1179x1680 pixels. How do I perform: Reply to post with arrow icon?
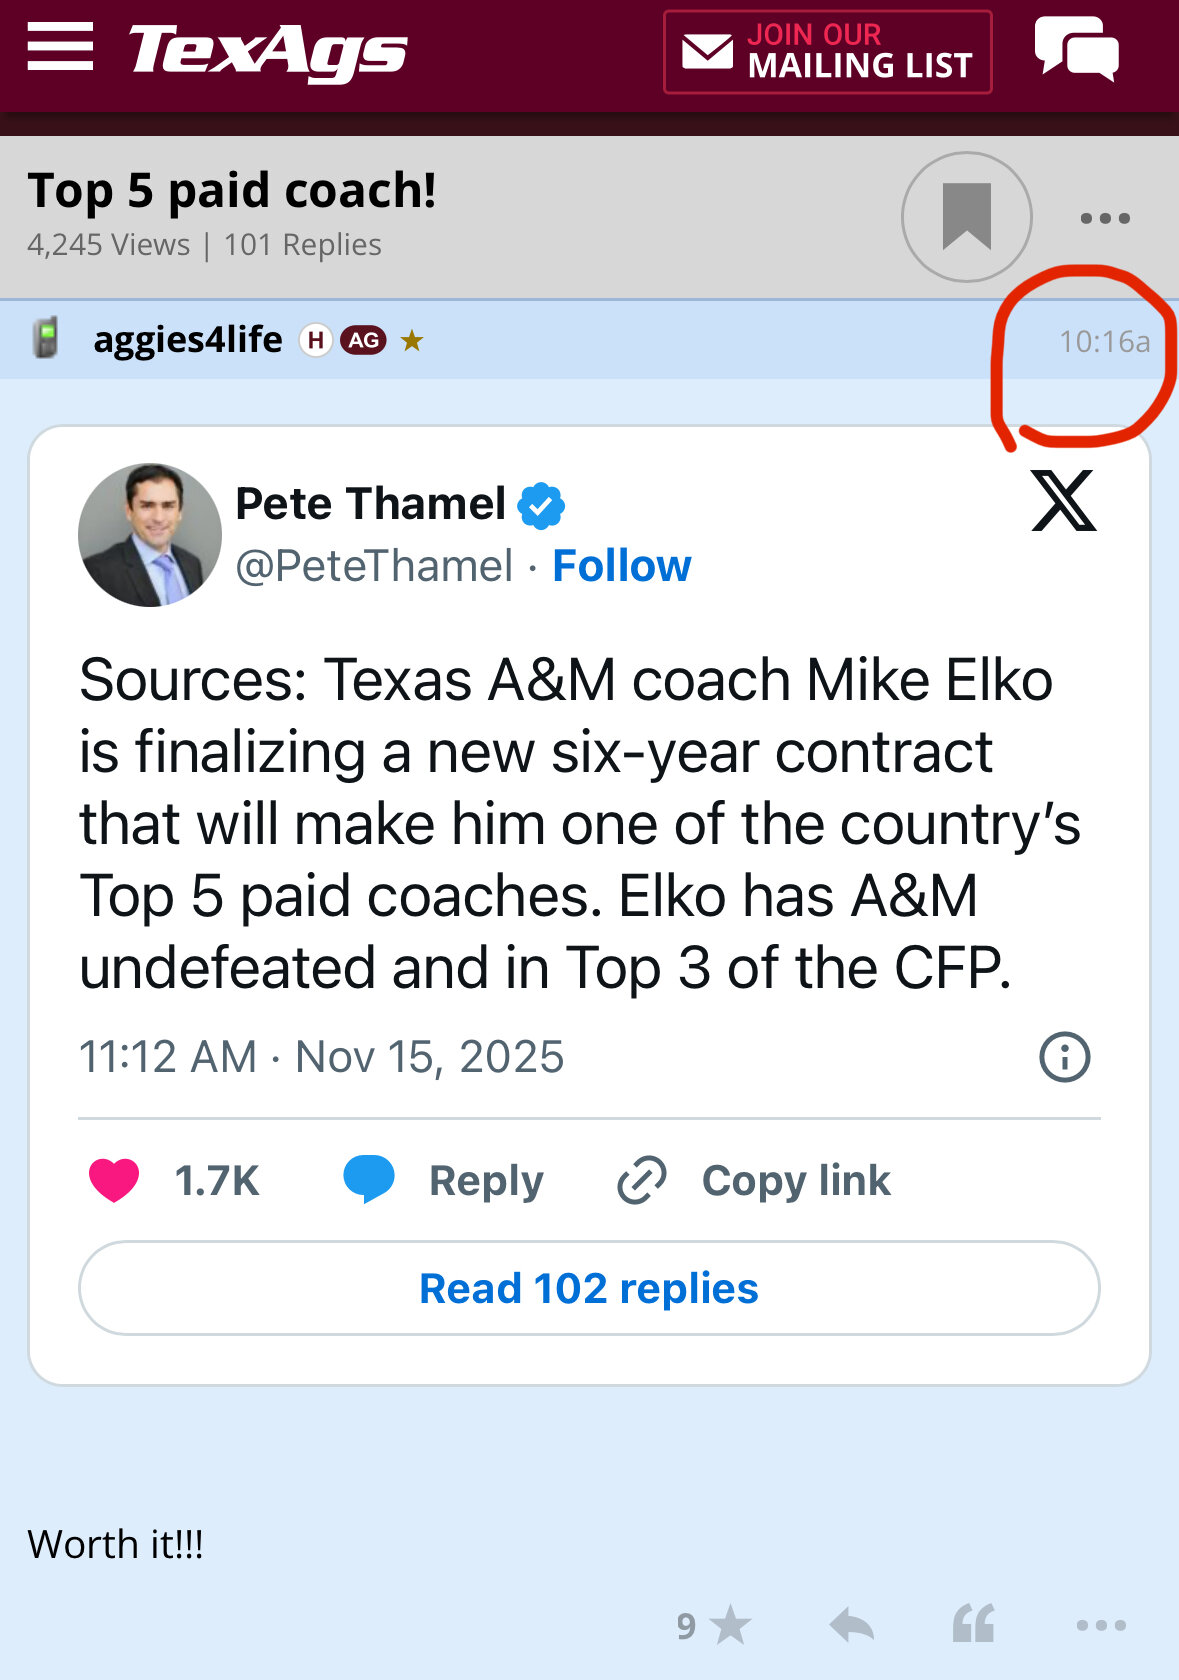click(x=852, y=1626)
